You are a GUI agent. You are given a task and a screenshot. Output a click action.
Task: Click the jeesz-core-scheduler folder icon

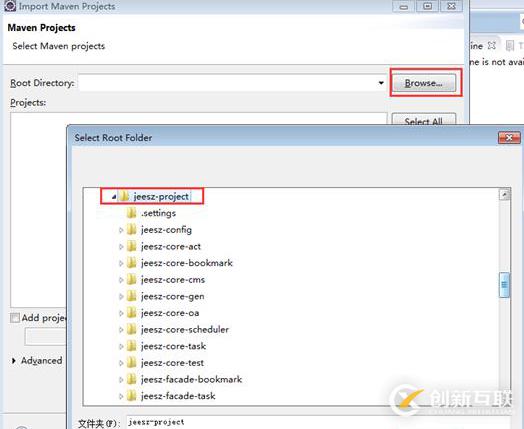coord(132,329)
